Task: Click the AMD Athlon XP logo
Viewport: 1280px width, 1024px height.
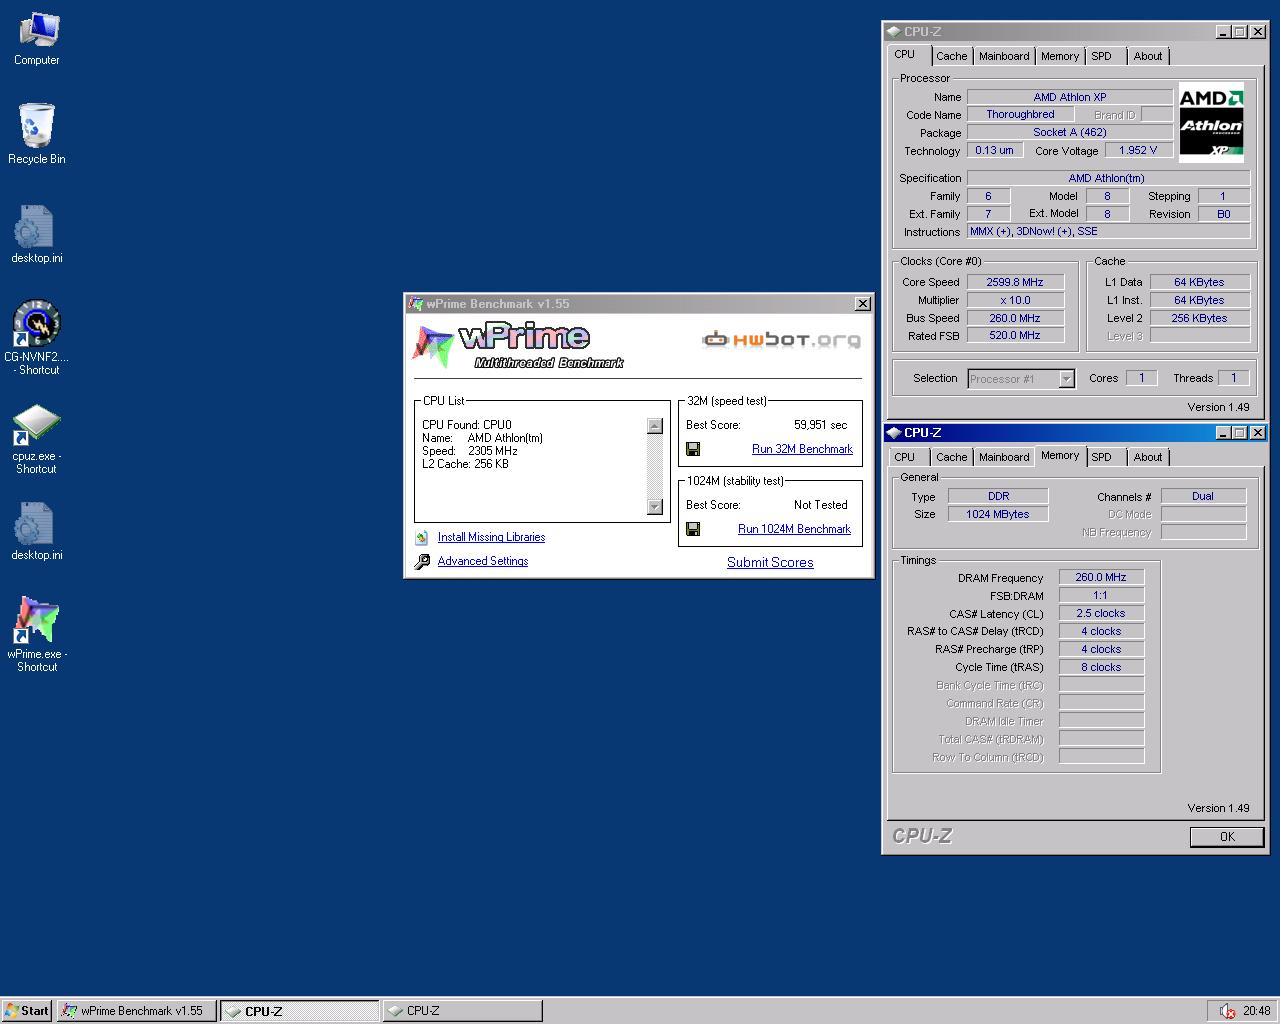Action: click(x=1211, y=122)
